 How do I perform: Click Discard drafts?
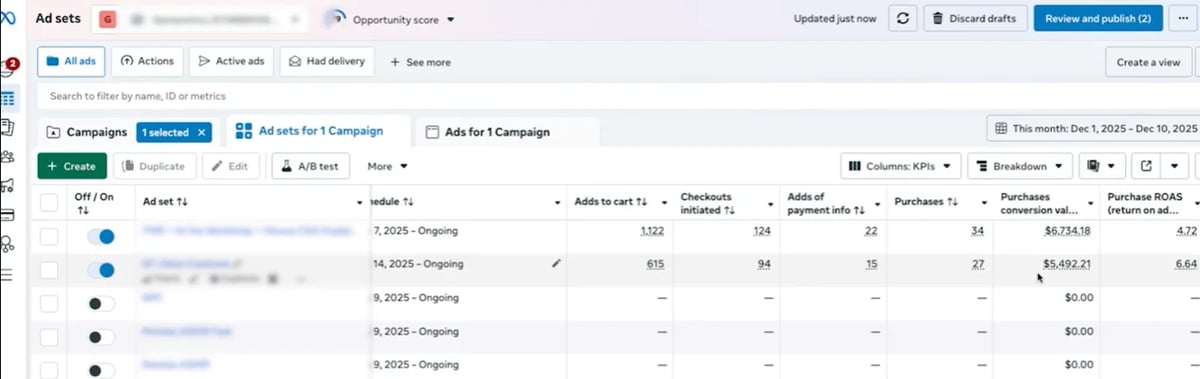(x=975, y=18)
